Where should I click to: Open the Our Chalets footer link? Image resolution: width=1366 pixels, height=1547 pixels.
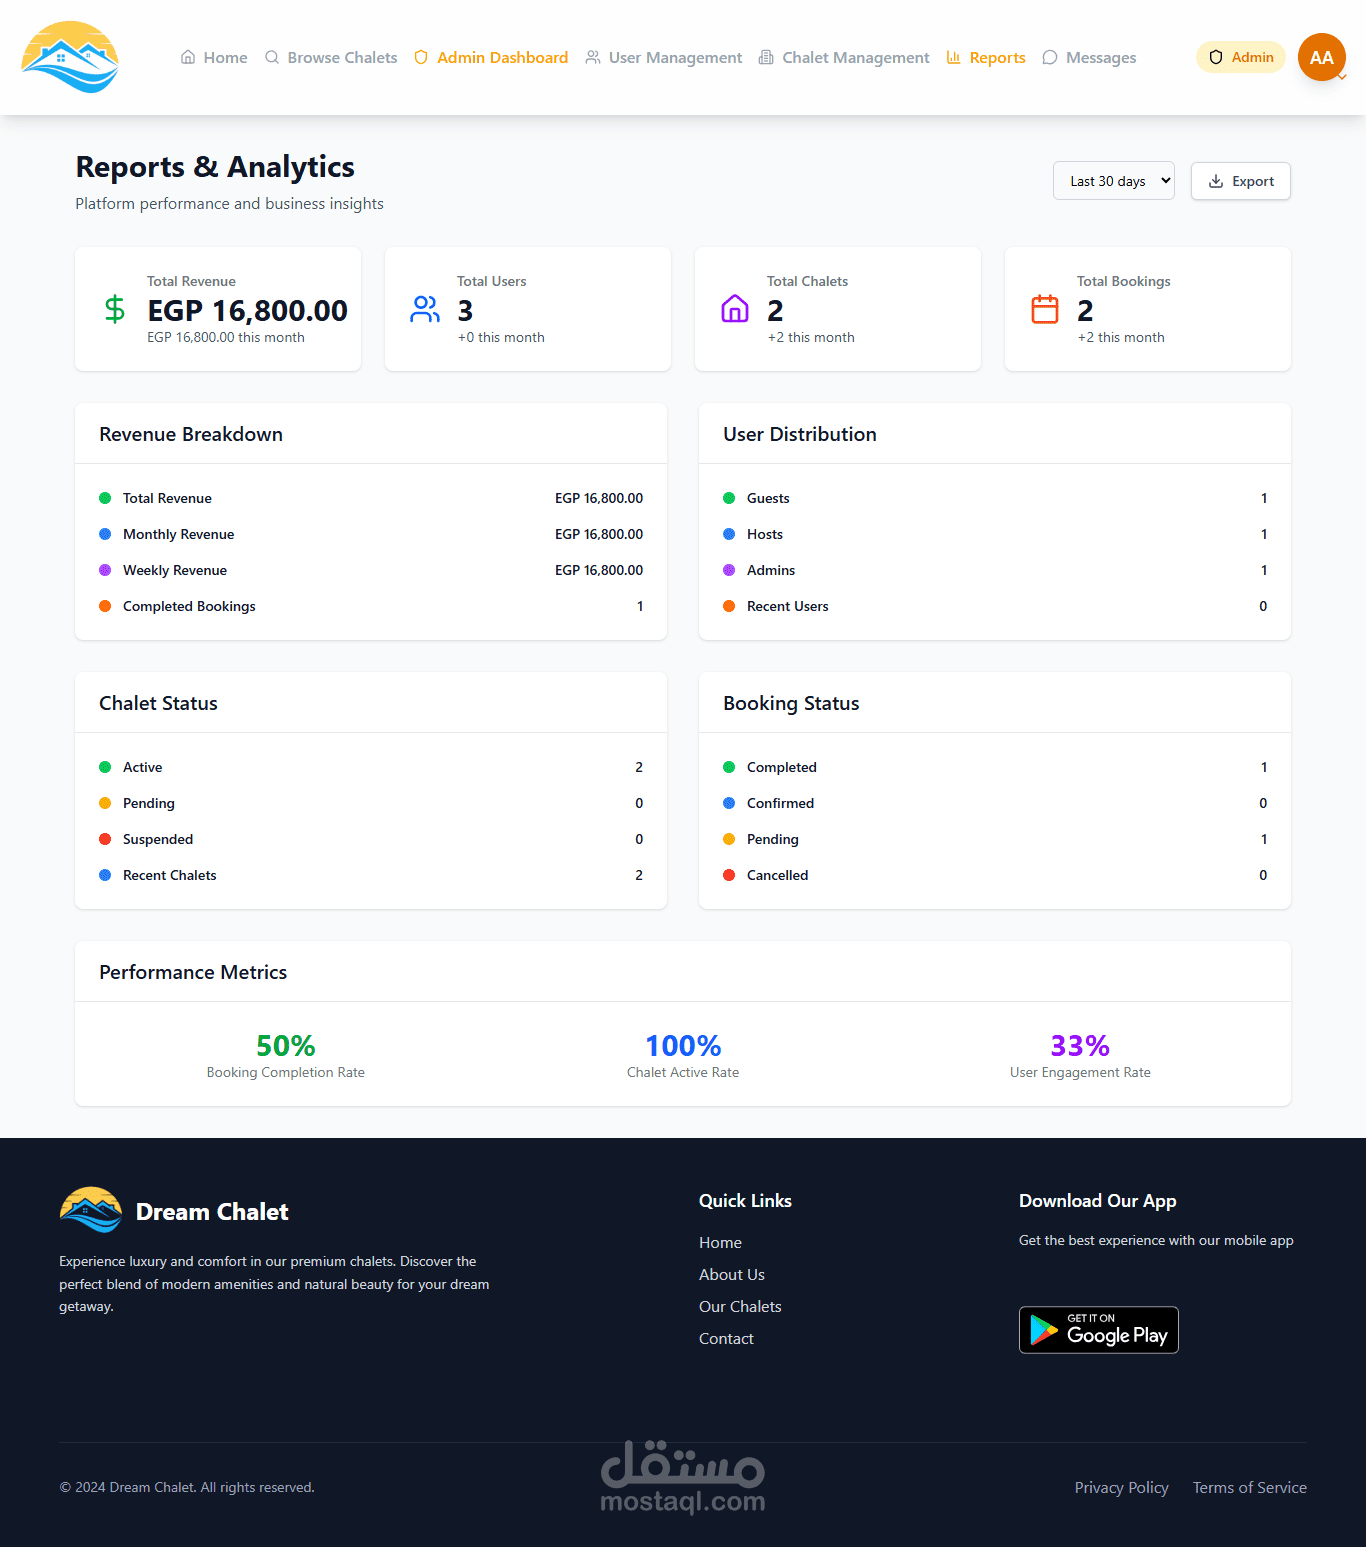(x=740, y=1306)
